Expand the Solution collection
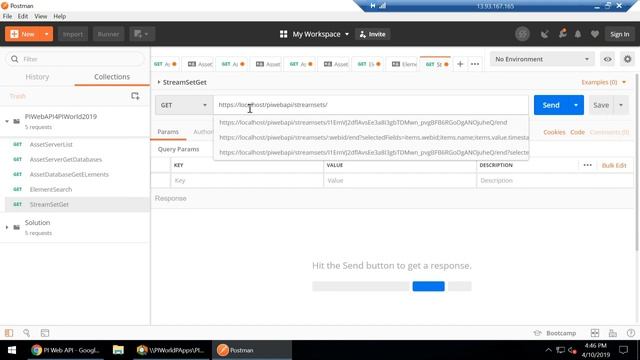The width and height of the screenshot is (640, 360). click(x=7, y=227)
